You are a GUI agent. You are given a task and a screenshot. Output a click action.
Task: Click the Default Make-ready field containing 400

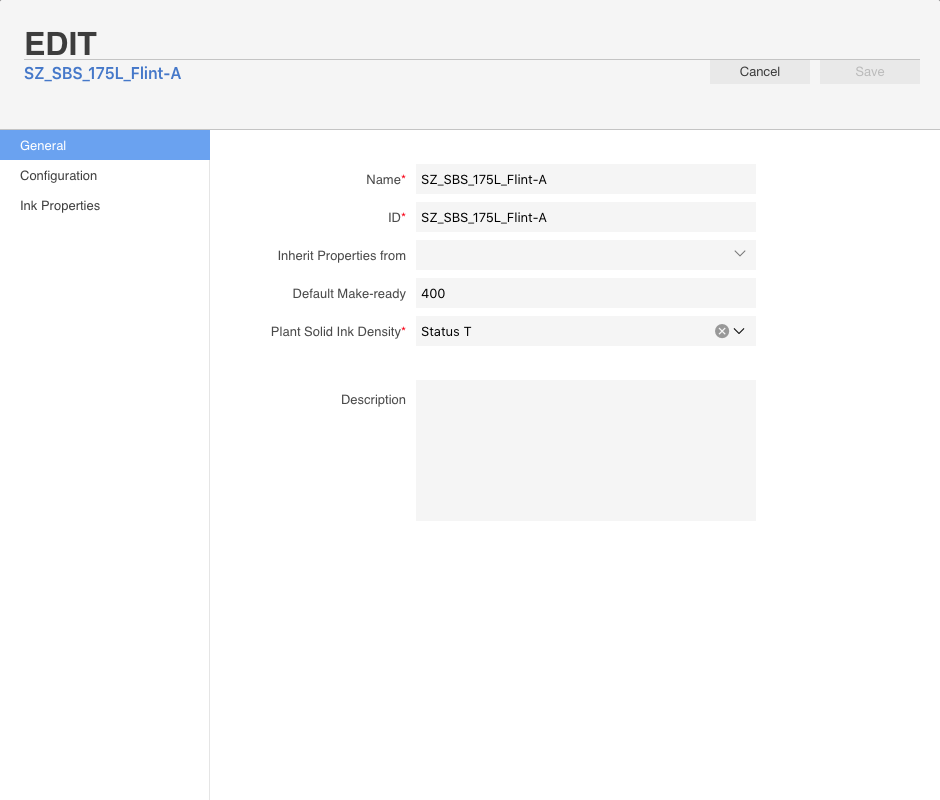pos(586,293)
